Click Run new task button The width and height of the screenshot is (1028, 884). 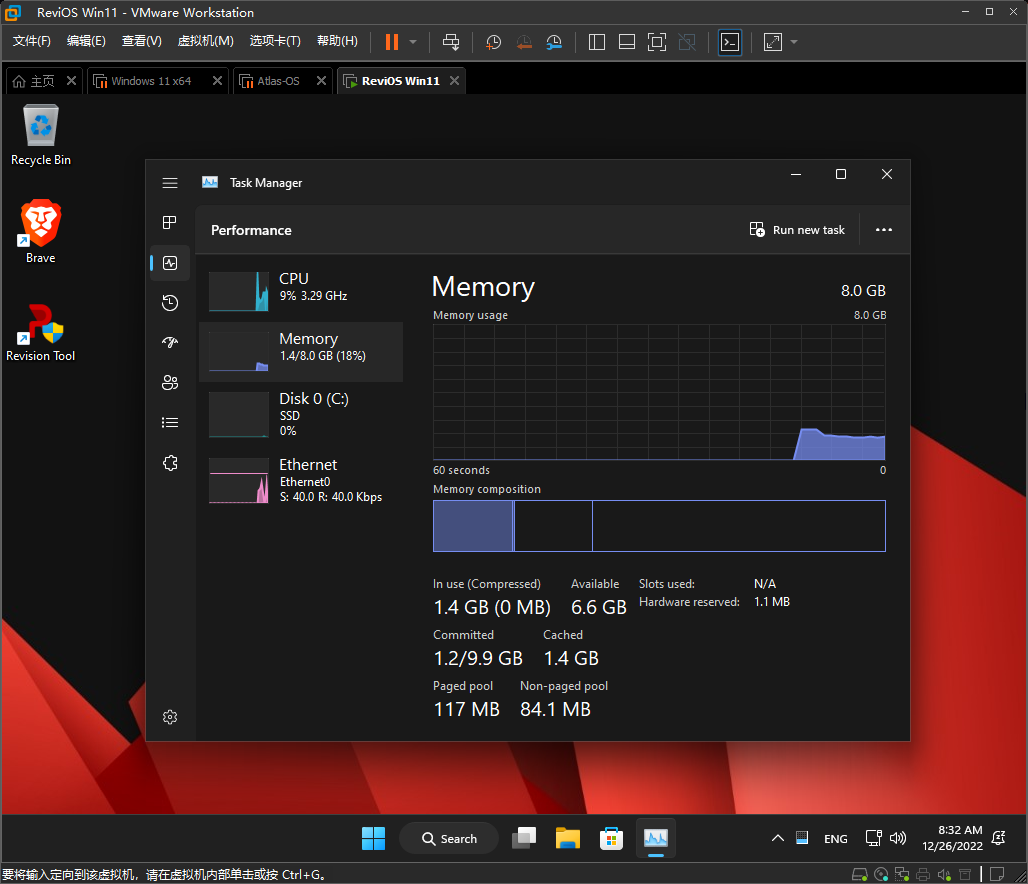(797, 230)
